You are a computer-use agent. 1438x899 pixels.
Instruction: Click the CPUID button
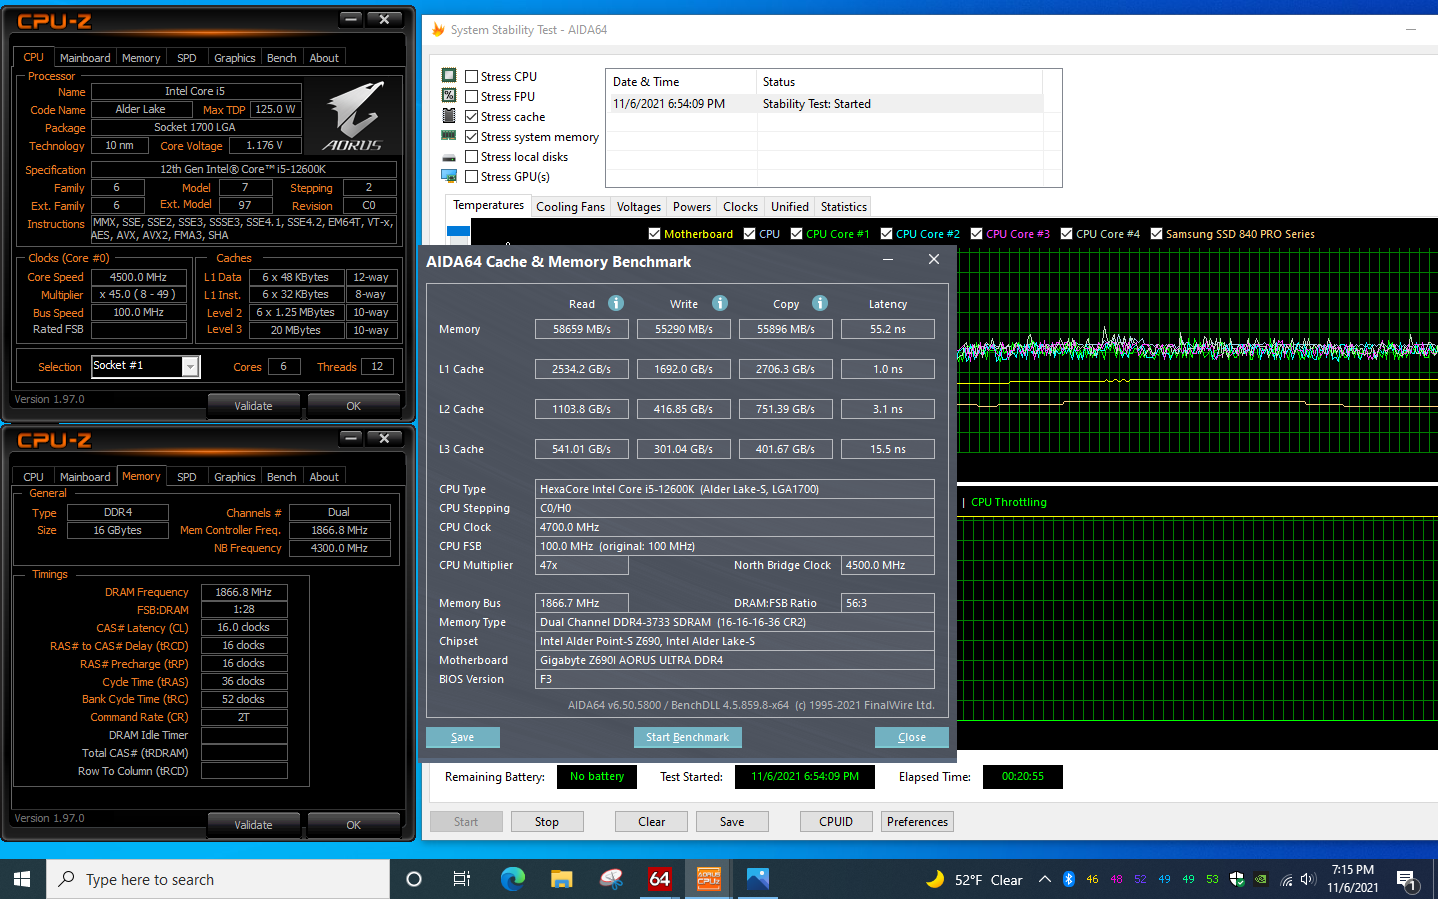(836, 822)
